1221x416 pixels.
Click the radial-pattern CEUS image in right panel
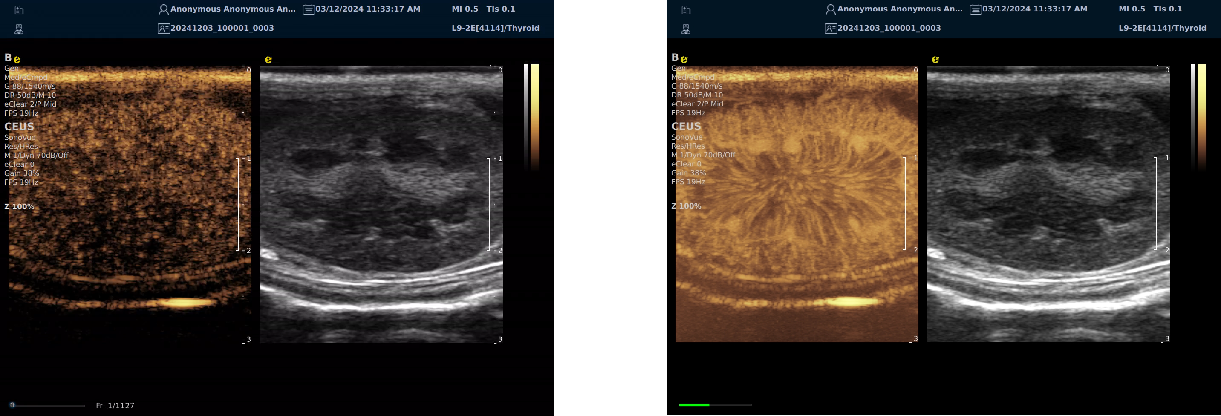[796, 200]
